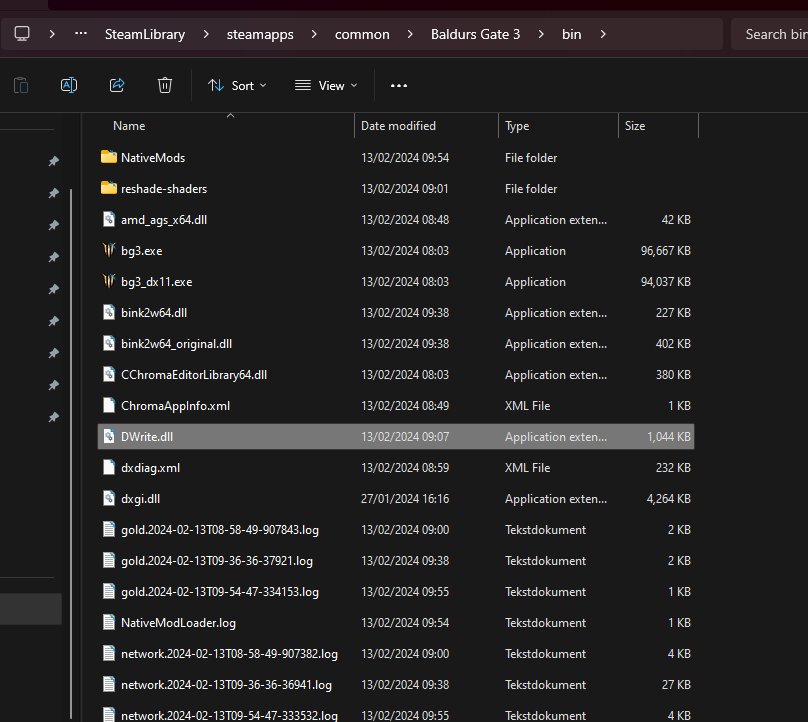Select the NativeMods folder icon
Screen dimensions: 808x722
coord(109,157)
